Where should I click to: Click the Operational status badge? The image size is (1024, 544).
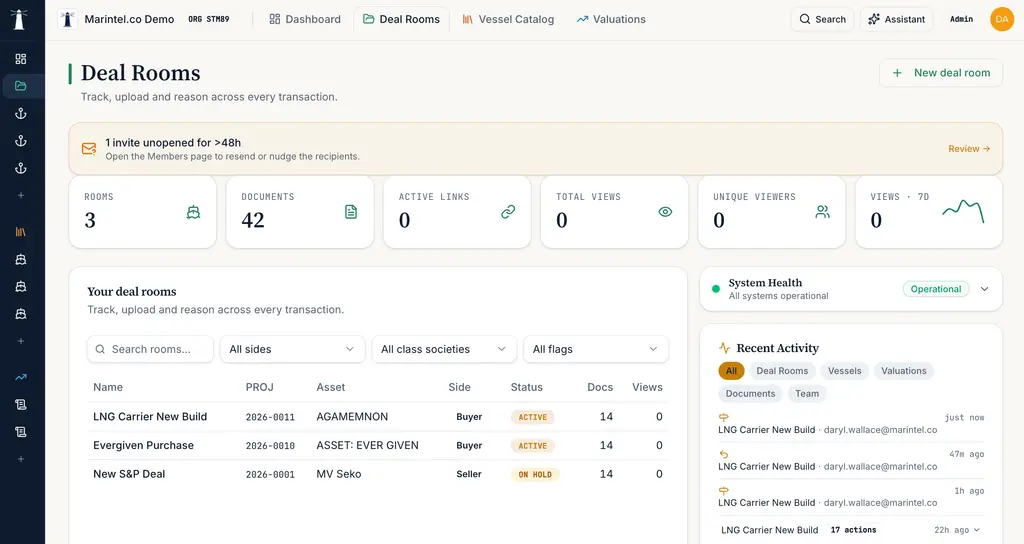click(x=936, y=289)
